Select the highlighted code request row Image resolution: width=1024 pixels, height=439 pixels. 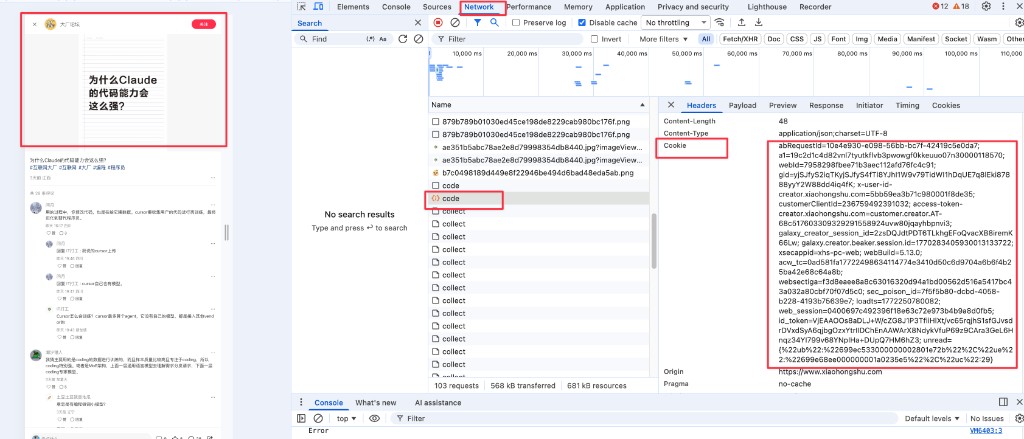[x=539, y=199]
